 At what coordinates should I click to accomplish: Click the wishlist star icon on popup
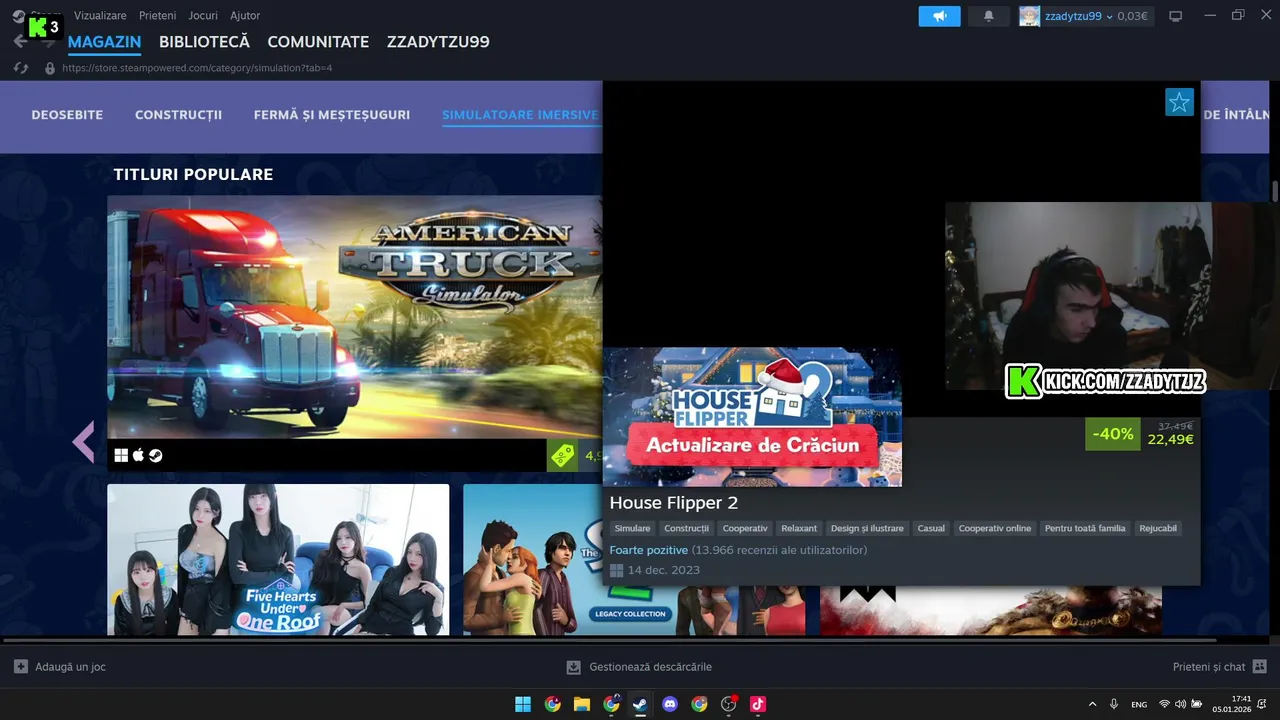point(1179,102)
